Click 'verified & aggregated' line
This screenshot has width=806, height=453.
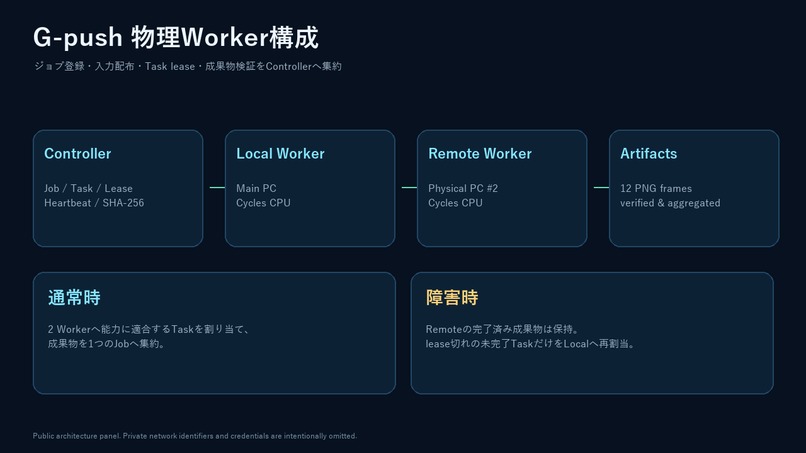point(670,203)
